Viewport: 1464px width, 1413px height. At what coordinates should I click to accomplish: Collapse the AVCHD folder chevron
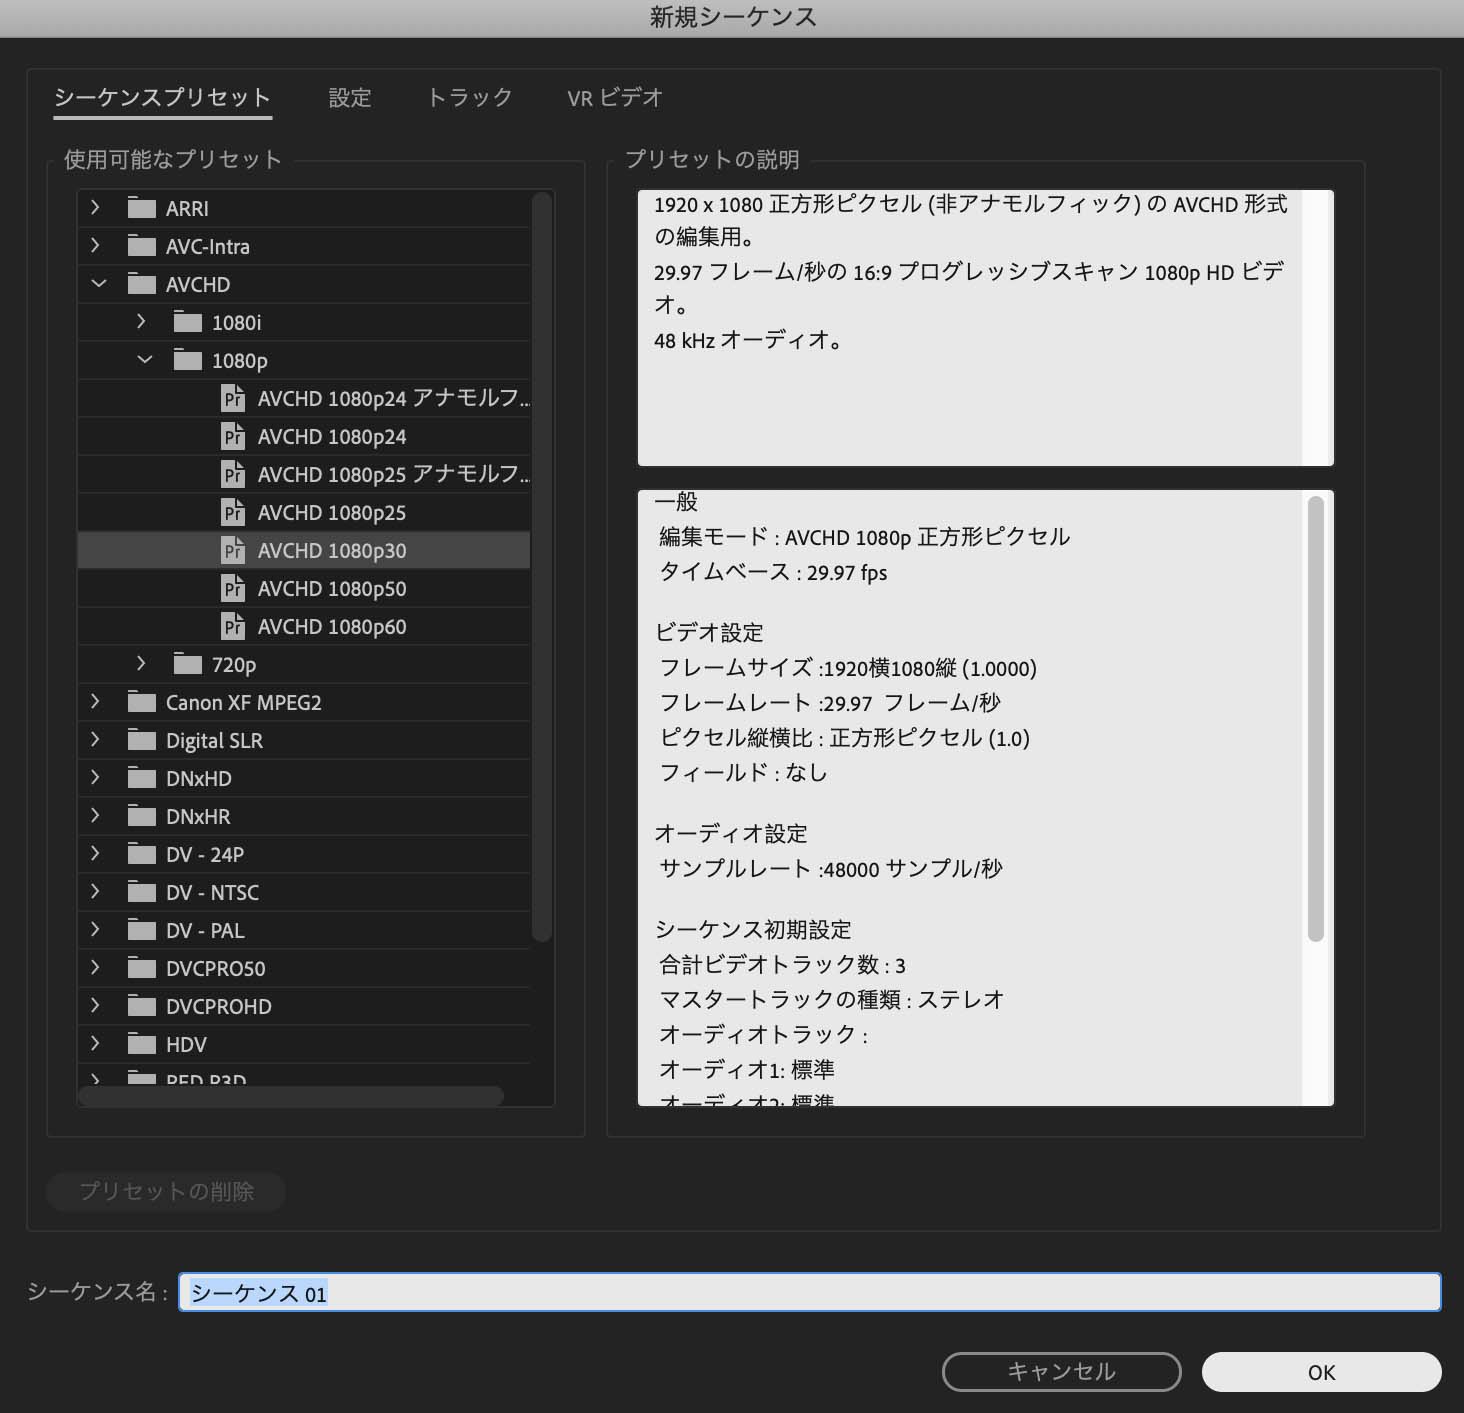click(x=98, y=283)
